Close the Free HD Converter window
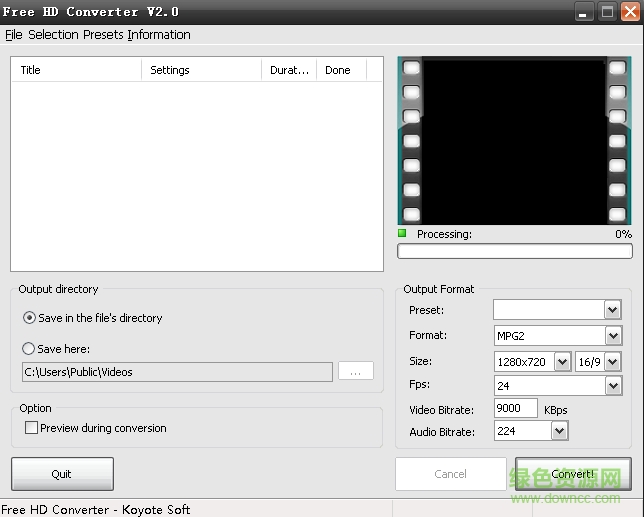644x517 pixels. click(630, 11)
